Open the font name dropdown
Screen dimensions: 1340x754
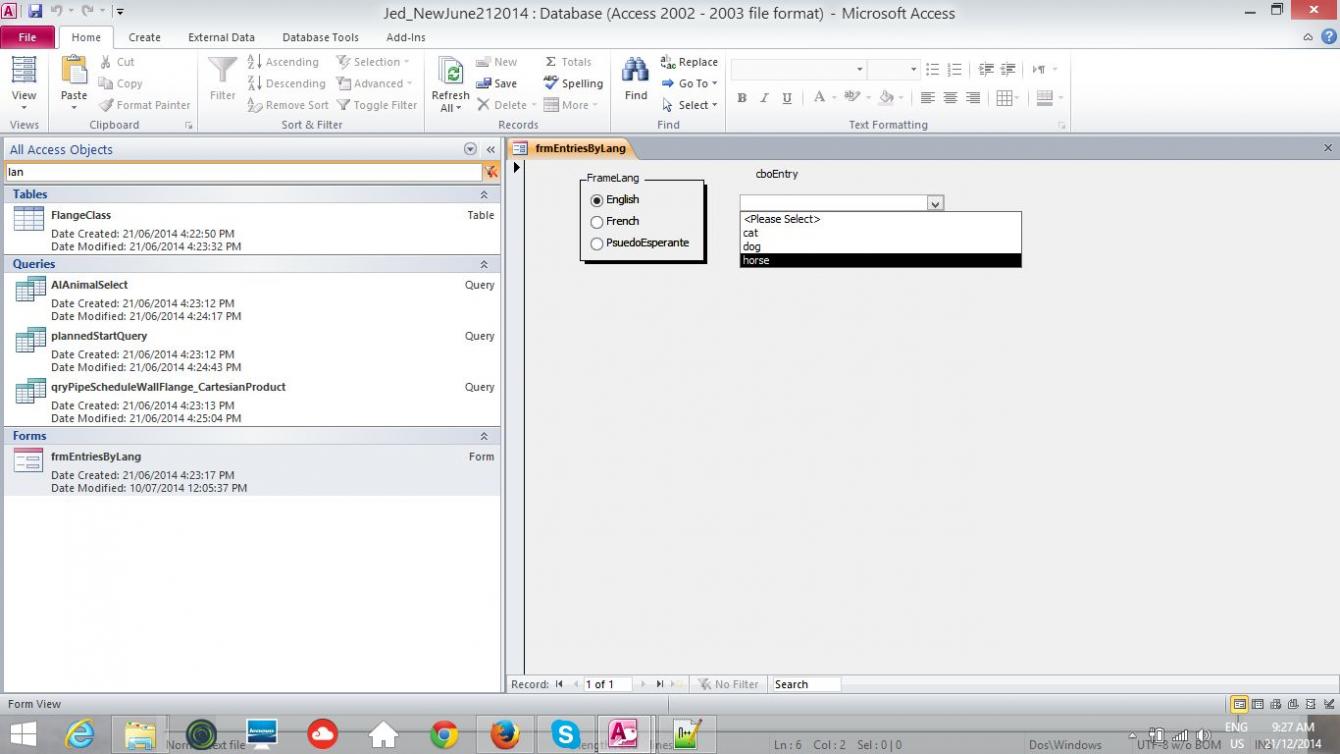coord(860,70)
